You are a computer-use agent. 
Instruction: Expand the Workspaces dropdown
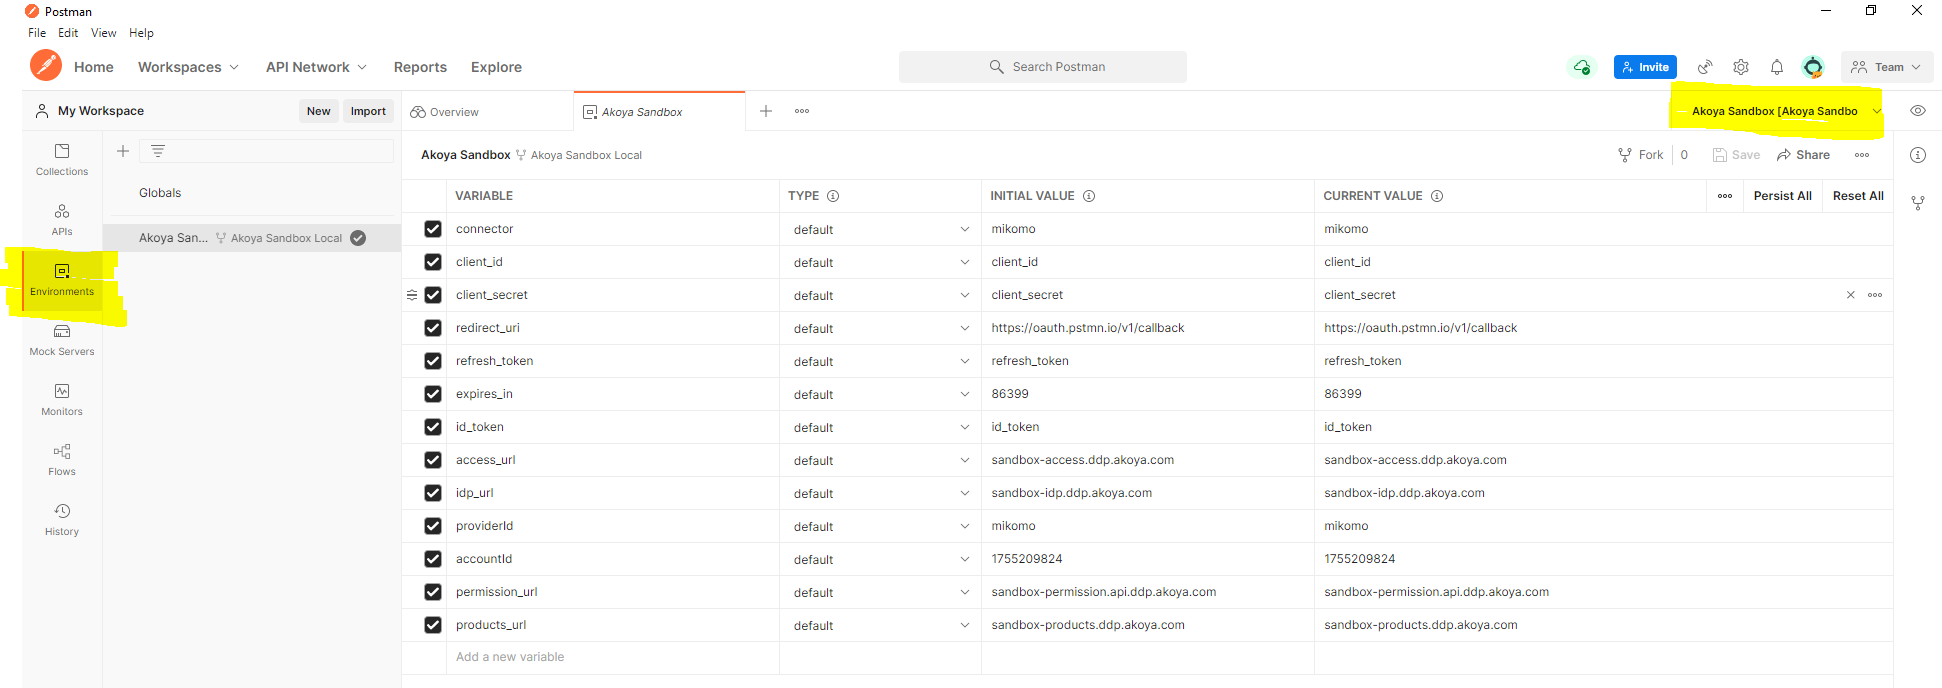(188, 67)
